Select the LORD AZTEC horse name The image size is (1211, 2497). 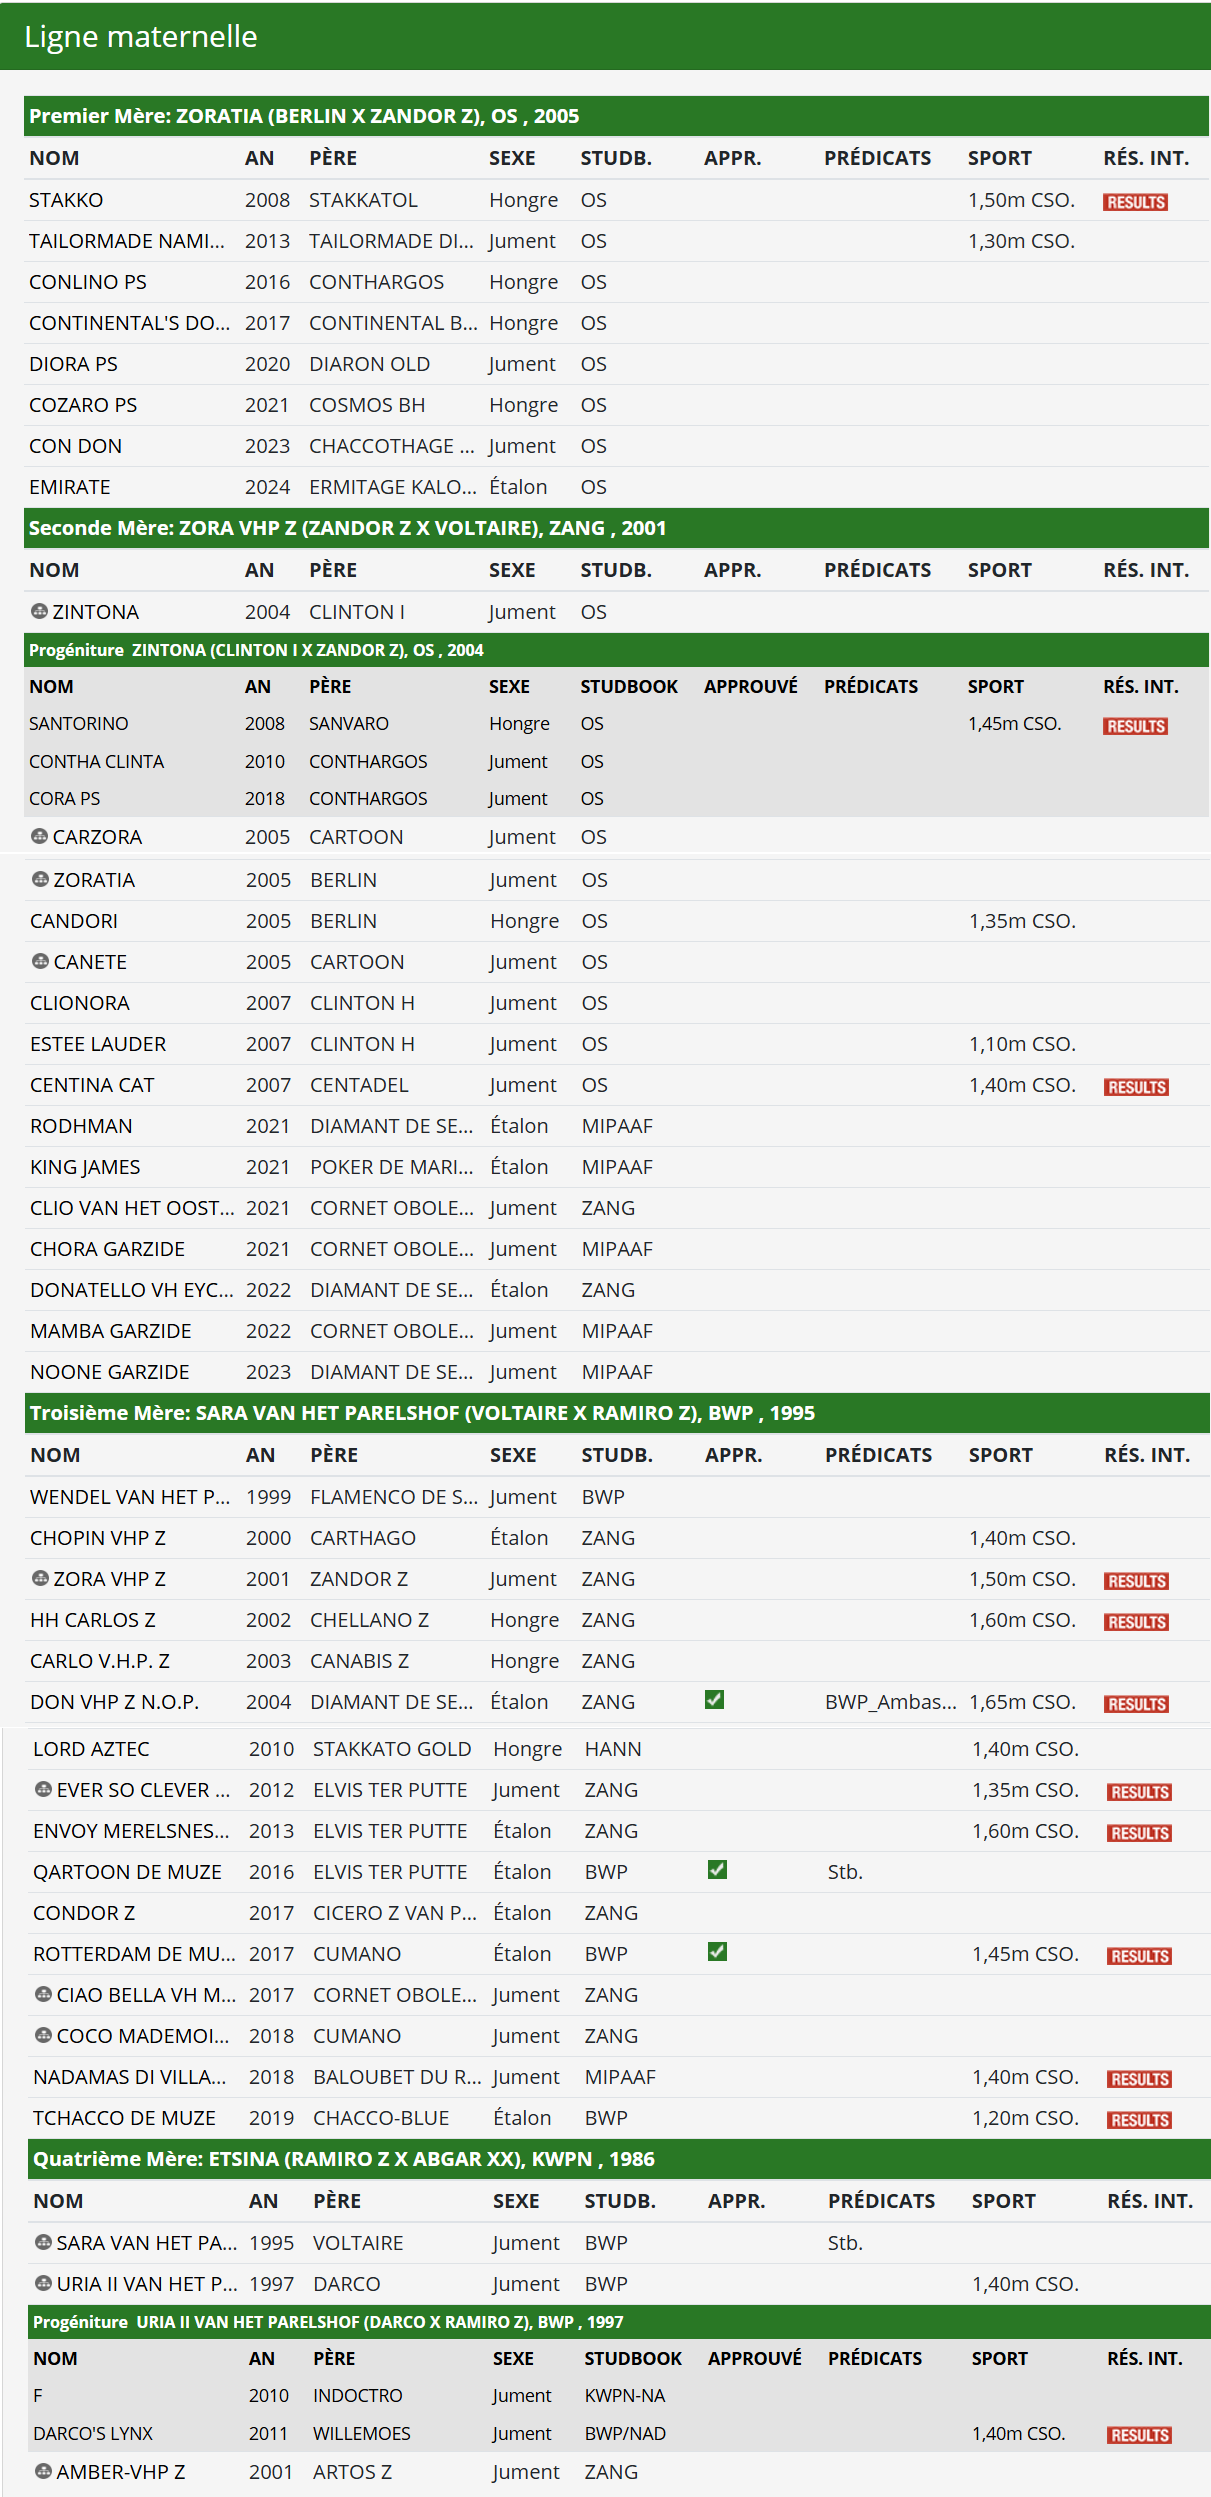(91, 1749)
